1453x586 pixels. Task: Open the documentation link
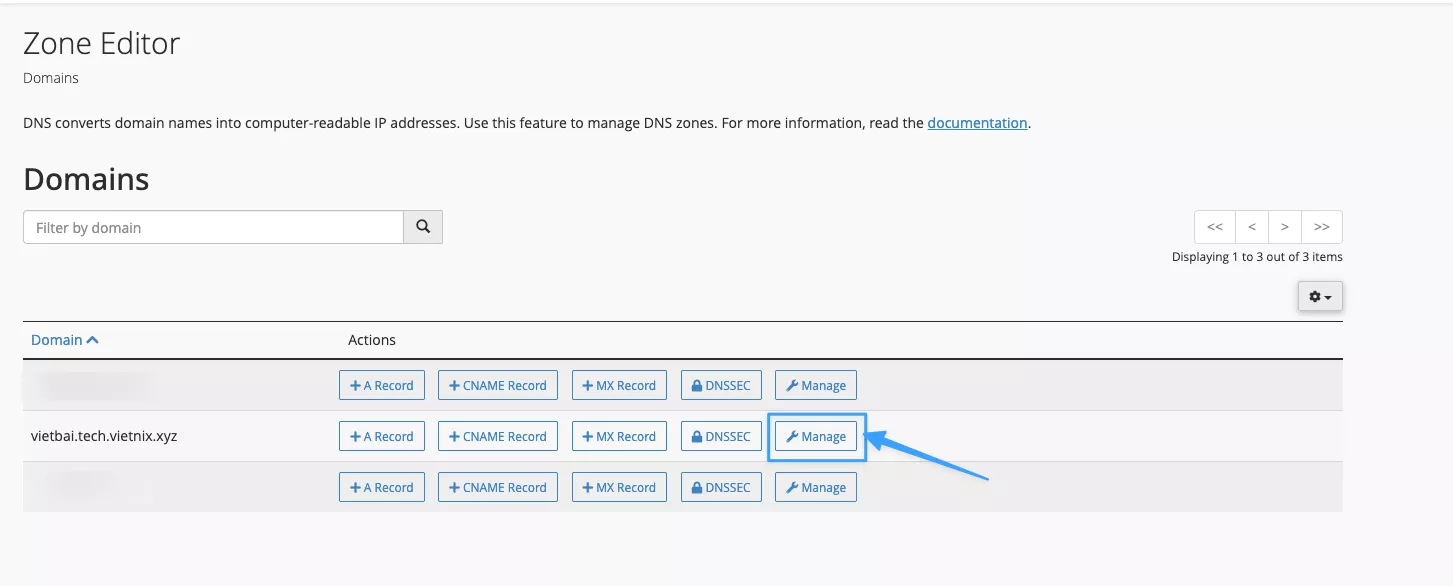pos(977,123)
